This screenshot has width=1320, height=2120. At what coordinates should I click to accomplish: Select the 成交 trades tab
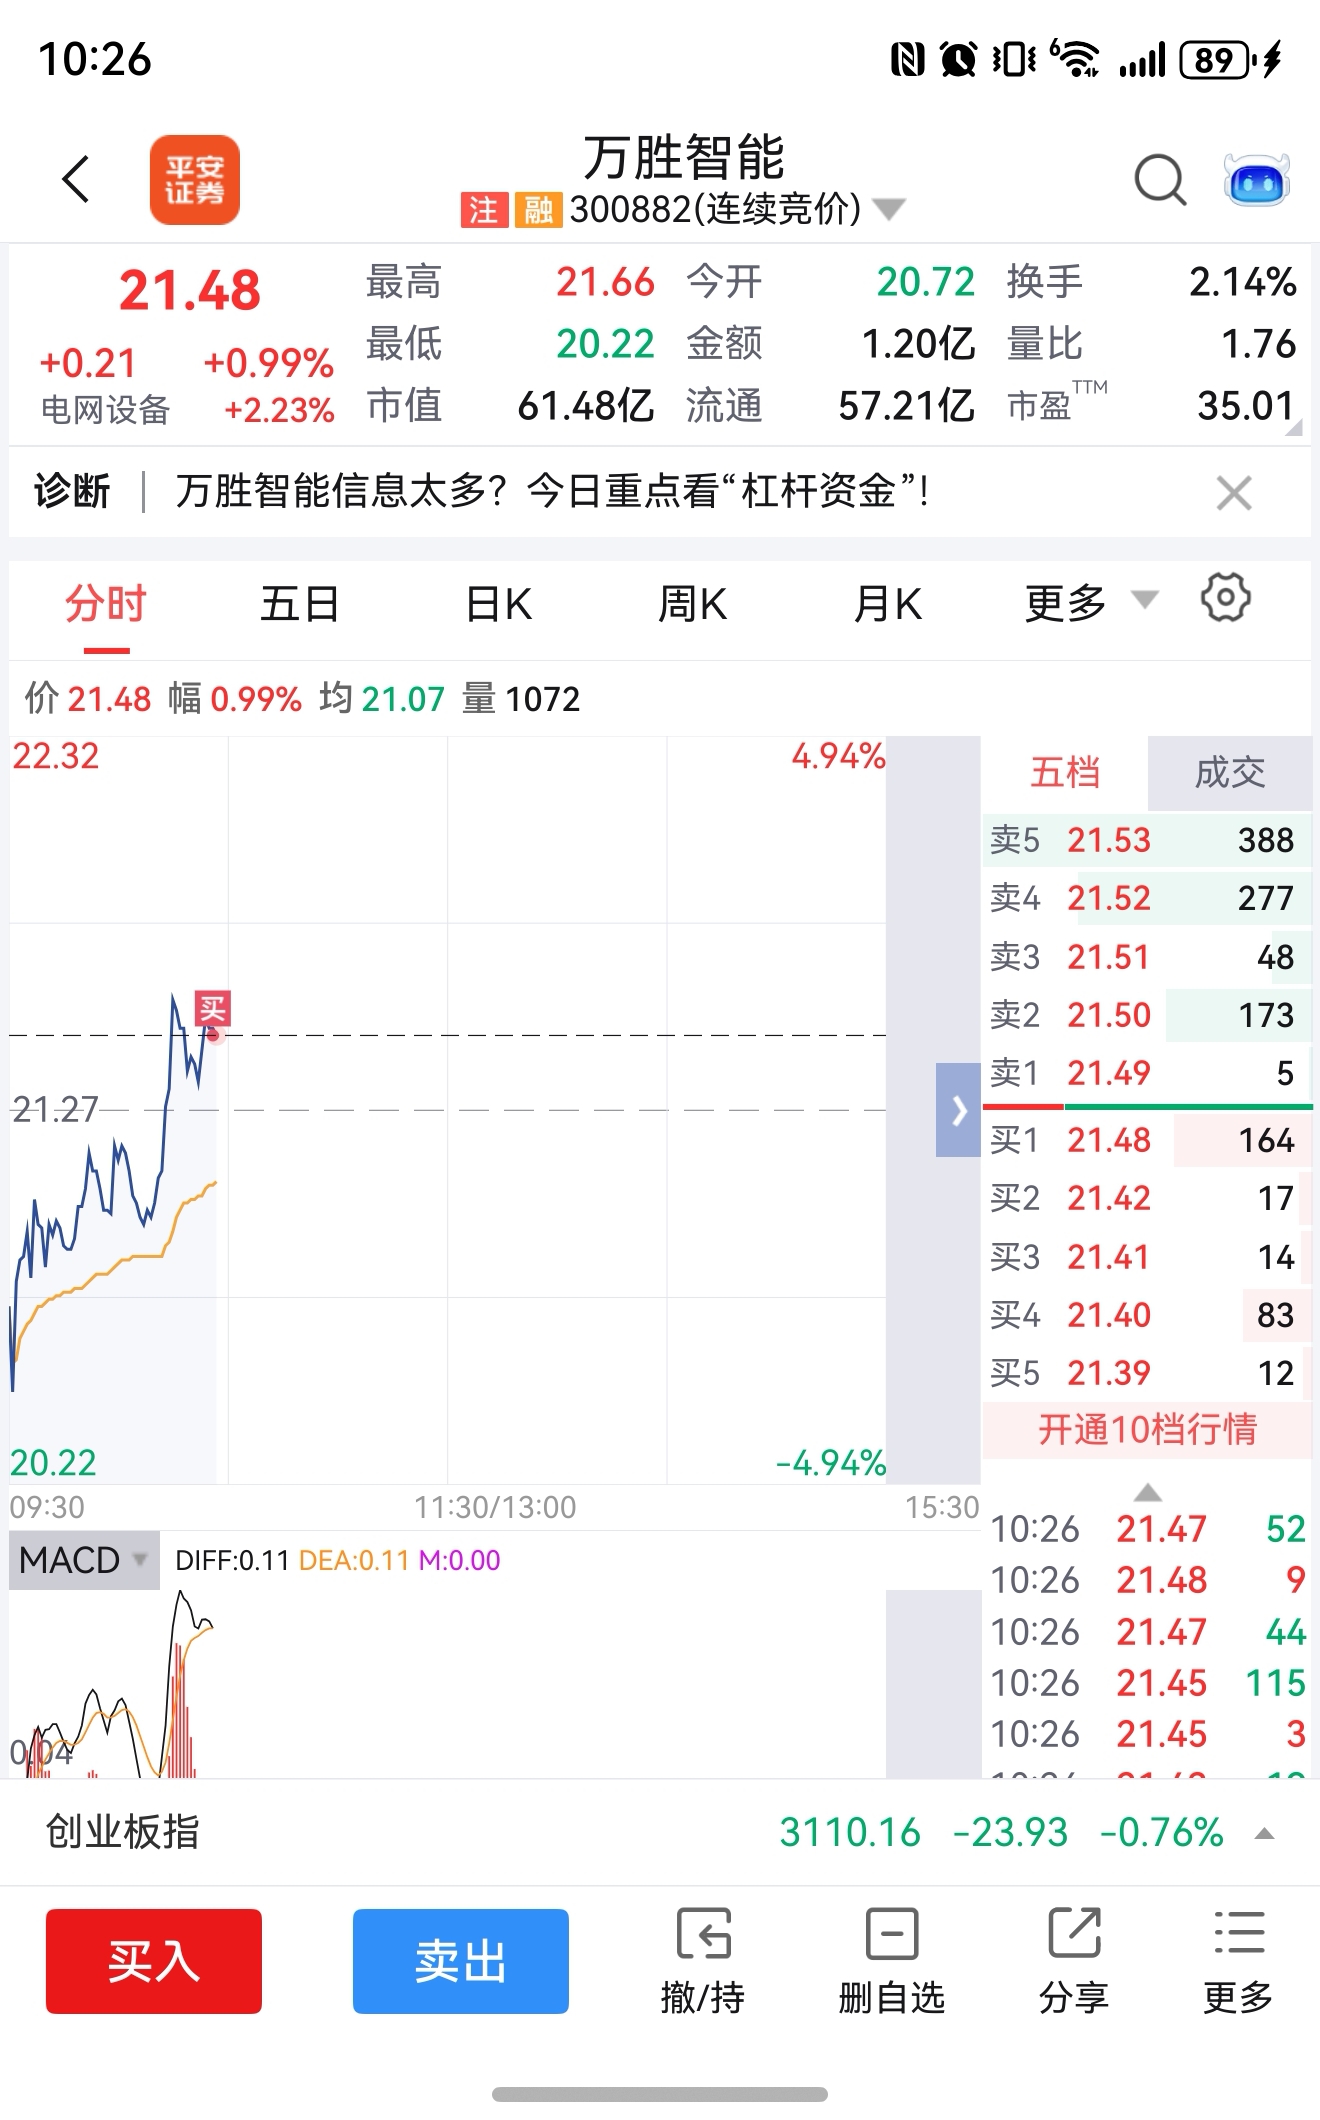(1230, 773)
